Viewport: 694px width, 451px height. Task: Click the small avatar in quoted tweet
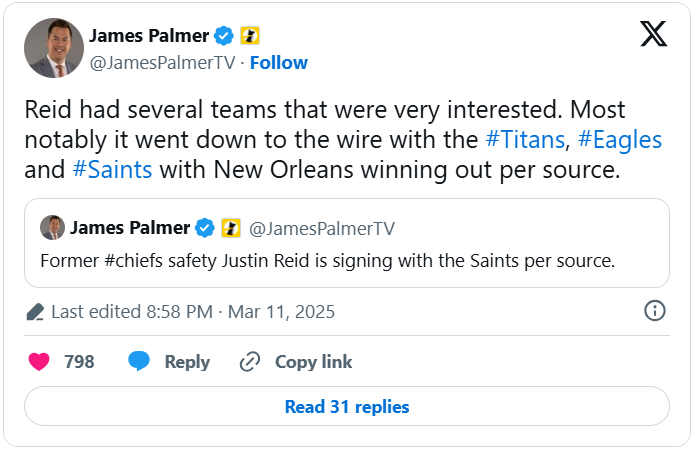pyautogui.click(x=52, y=228)
